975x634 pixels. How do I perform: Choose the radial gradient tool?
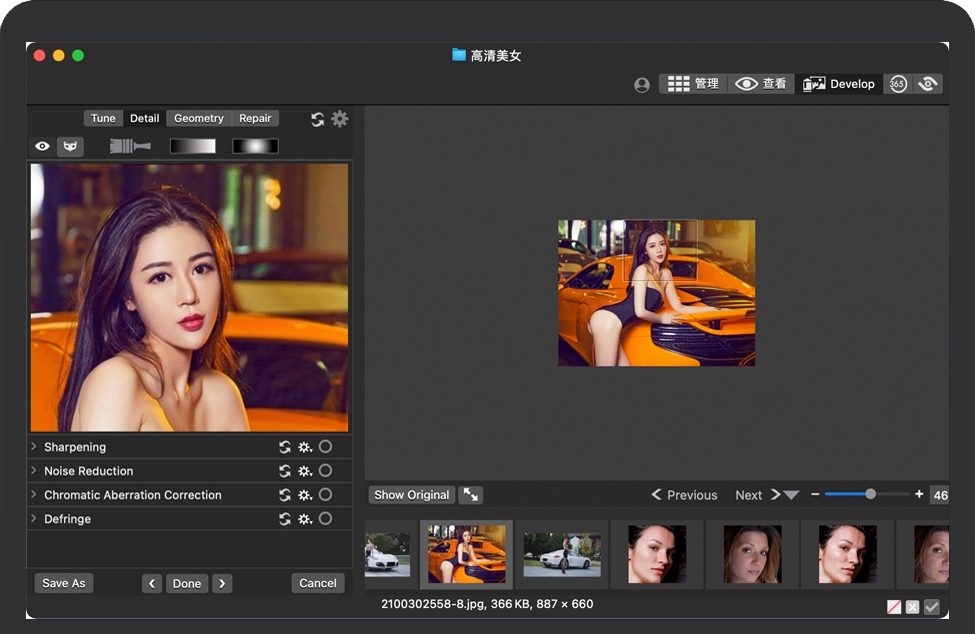pyautogui.click(x=255, y=146)
